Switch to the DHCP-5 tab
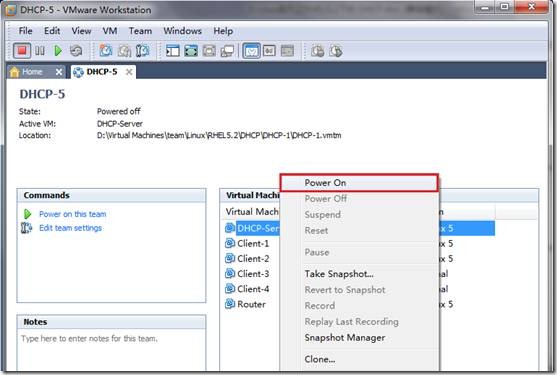The image size is (557, 375). coord(102,72)
